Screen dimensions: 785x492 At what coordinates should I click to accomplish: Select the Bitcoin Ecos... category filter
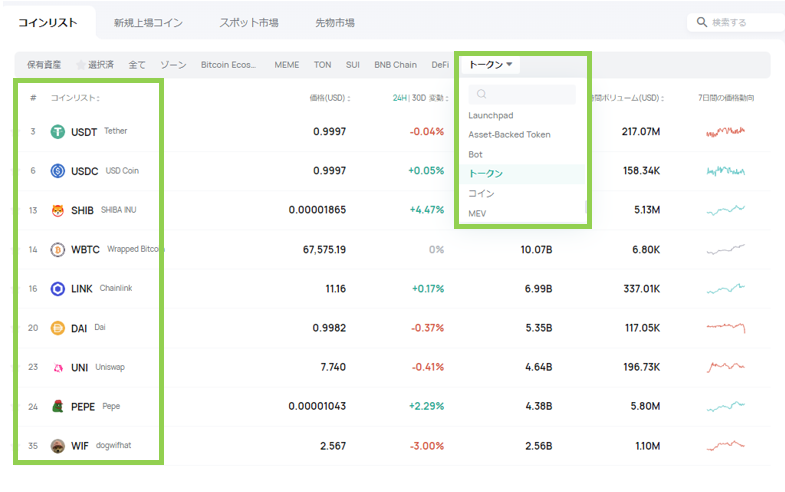pos(228,65)
